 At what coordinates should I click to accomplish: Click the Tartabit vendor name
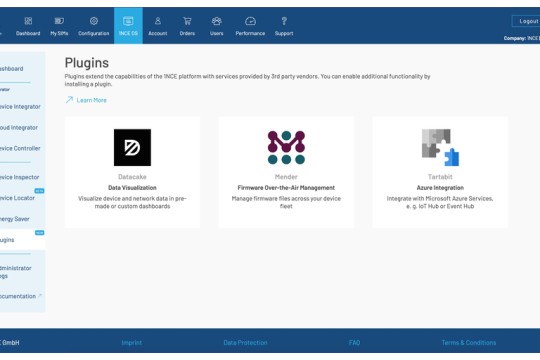click(440, 177)
